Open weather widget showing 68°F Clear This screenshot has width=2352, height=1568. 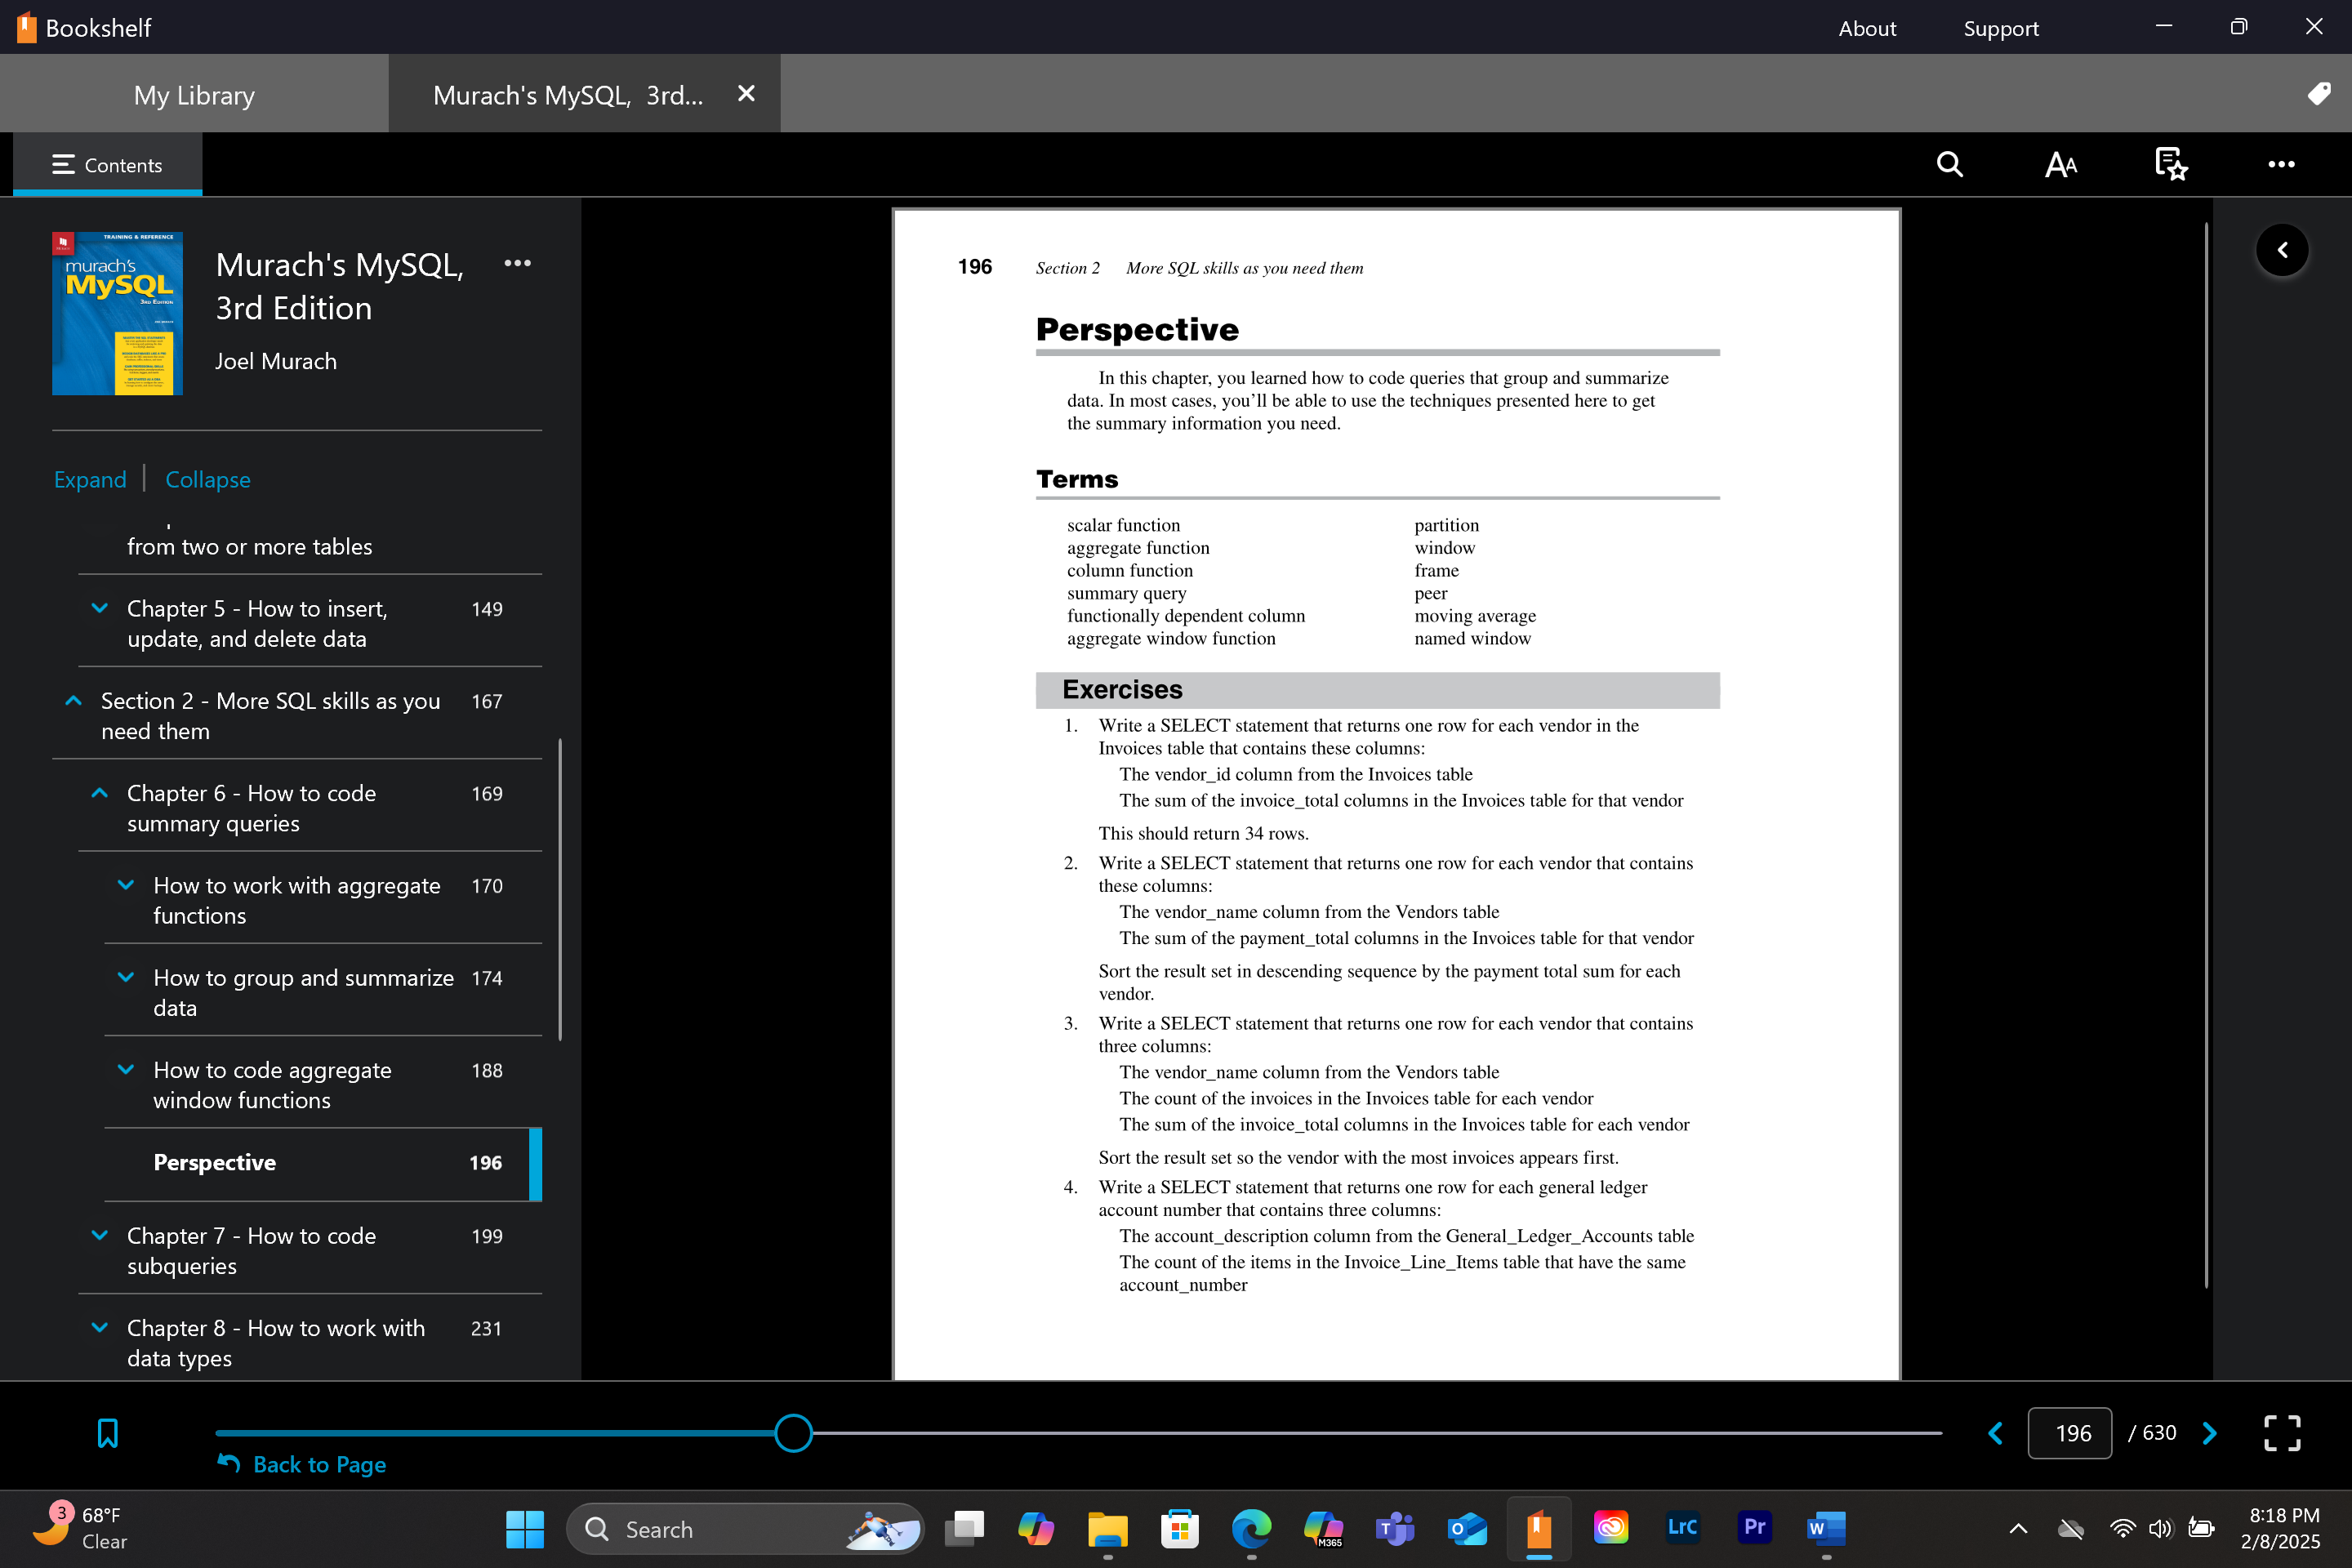point(82,1528)
